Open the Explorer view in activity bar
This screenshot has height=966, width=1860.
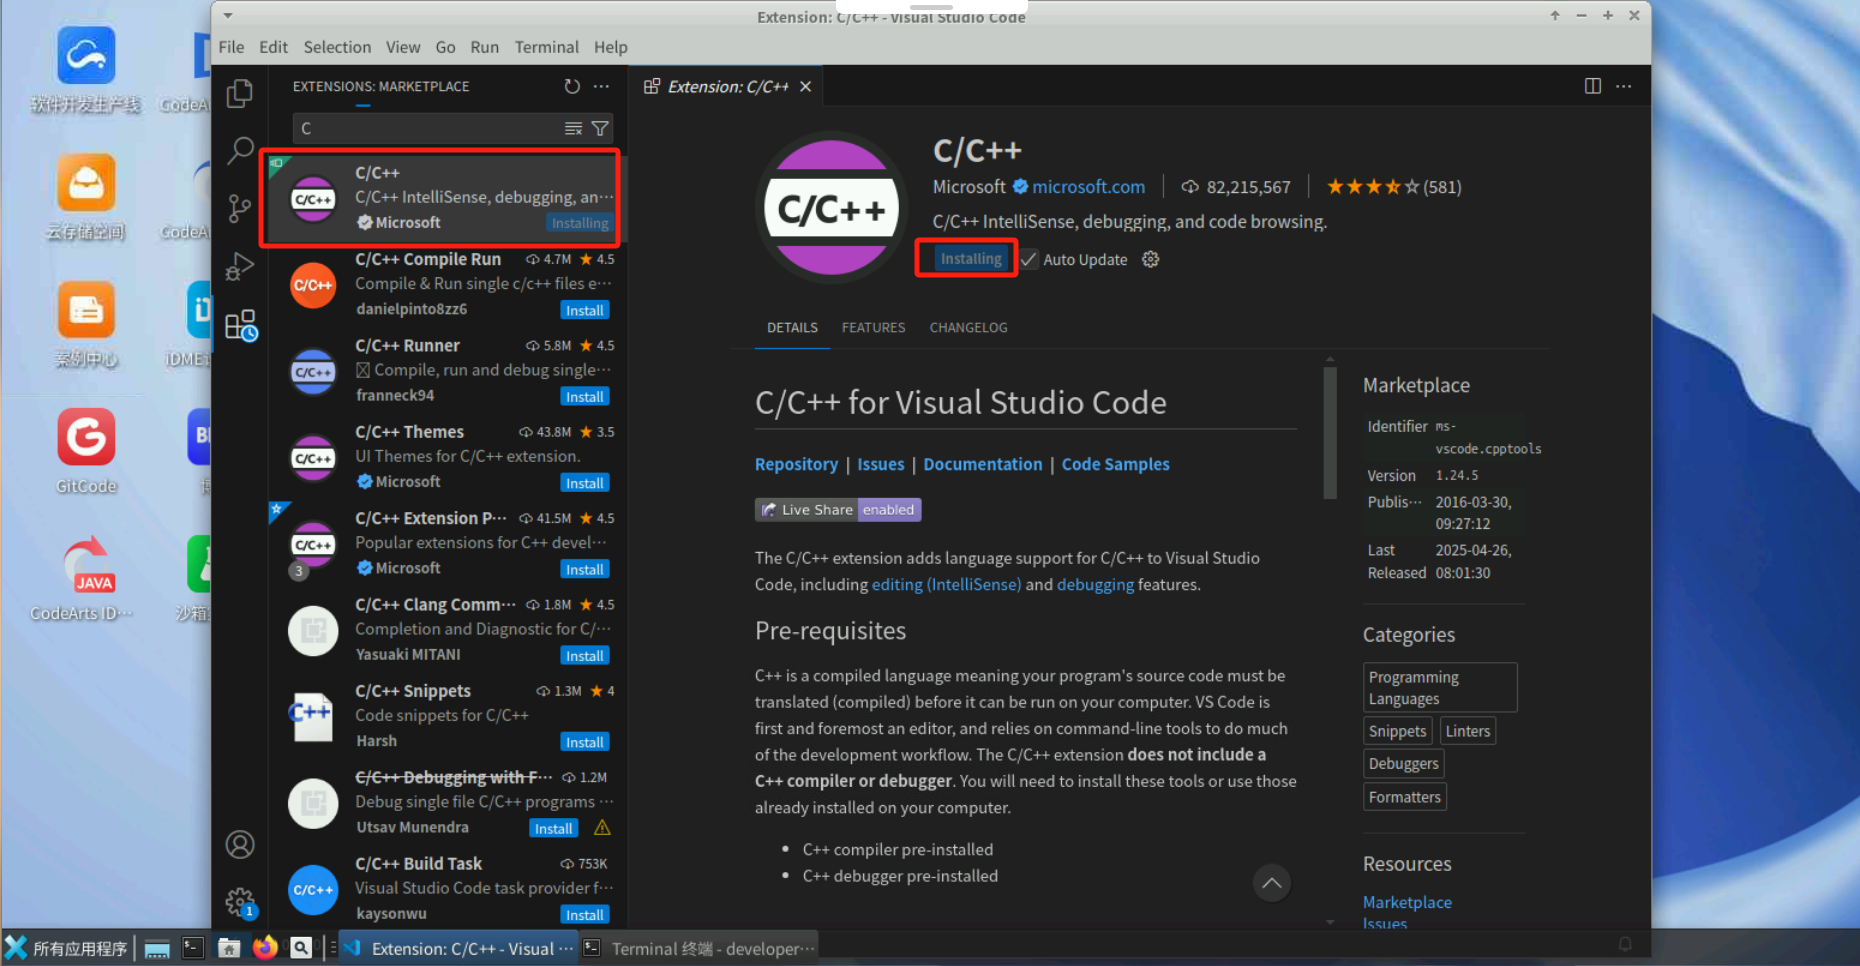click(240, 93)
